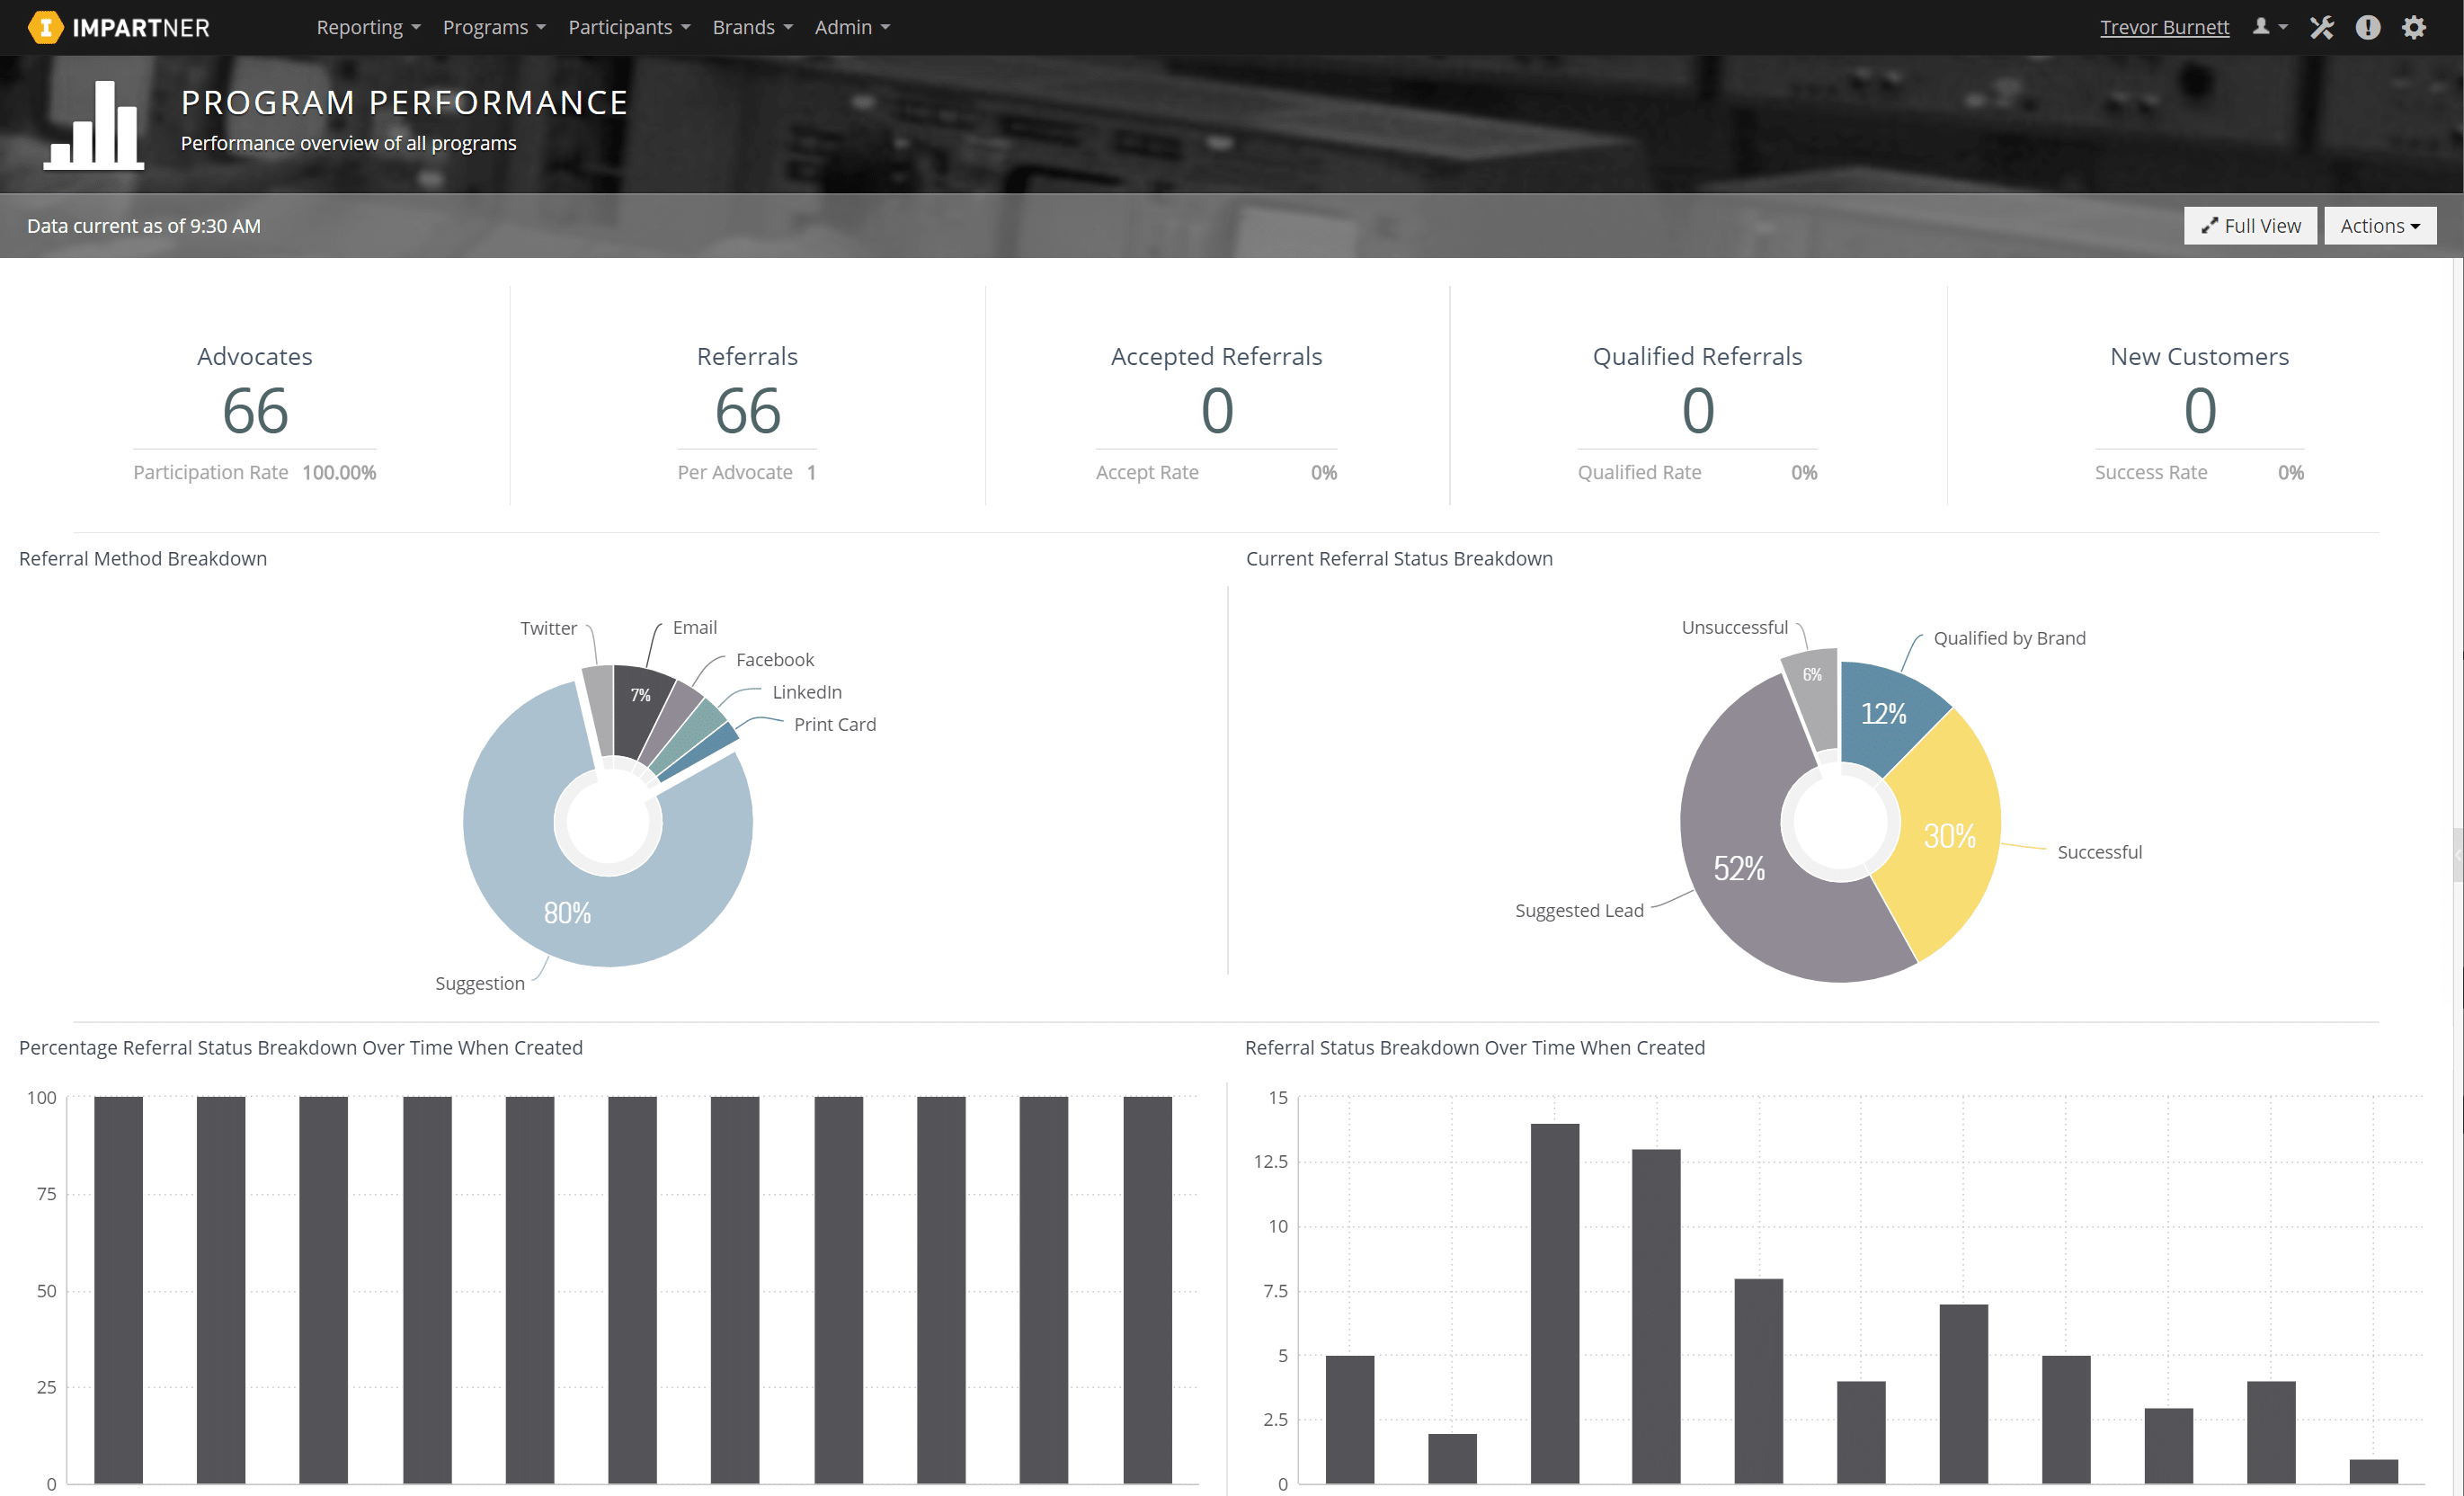Click the Impartner logo icon
Viewport: 2464px width, 1496px height.
pos(45,27)
